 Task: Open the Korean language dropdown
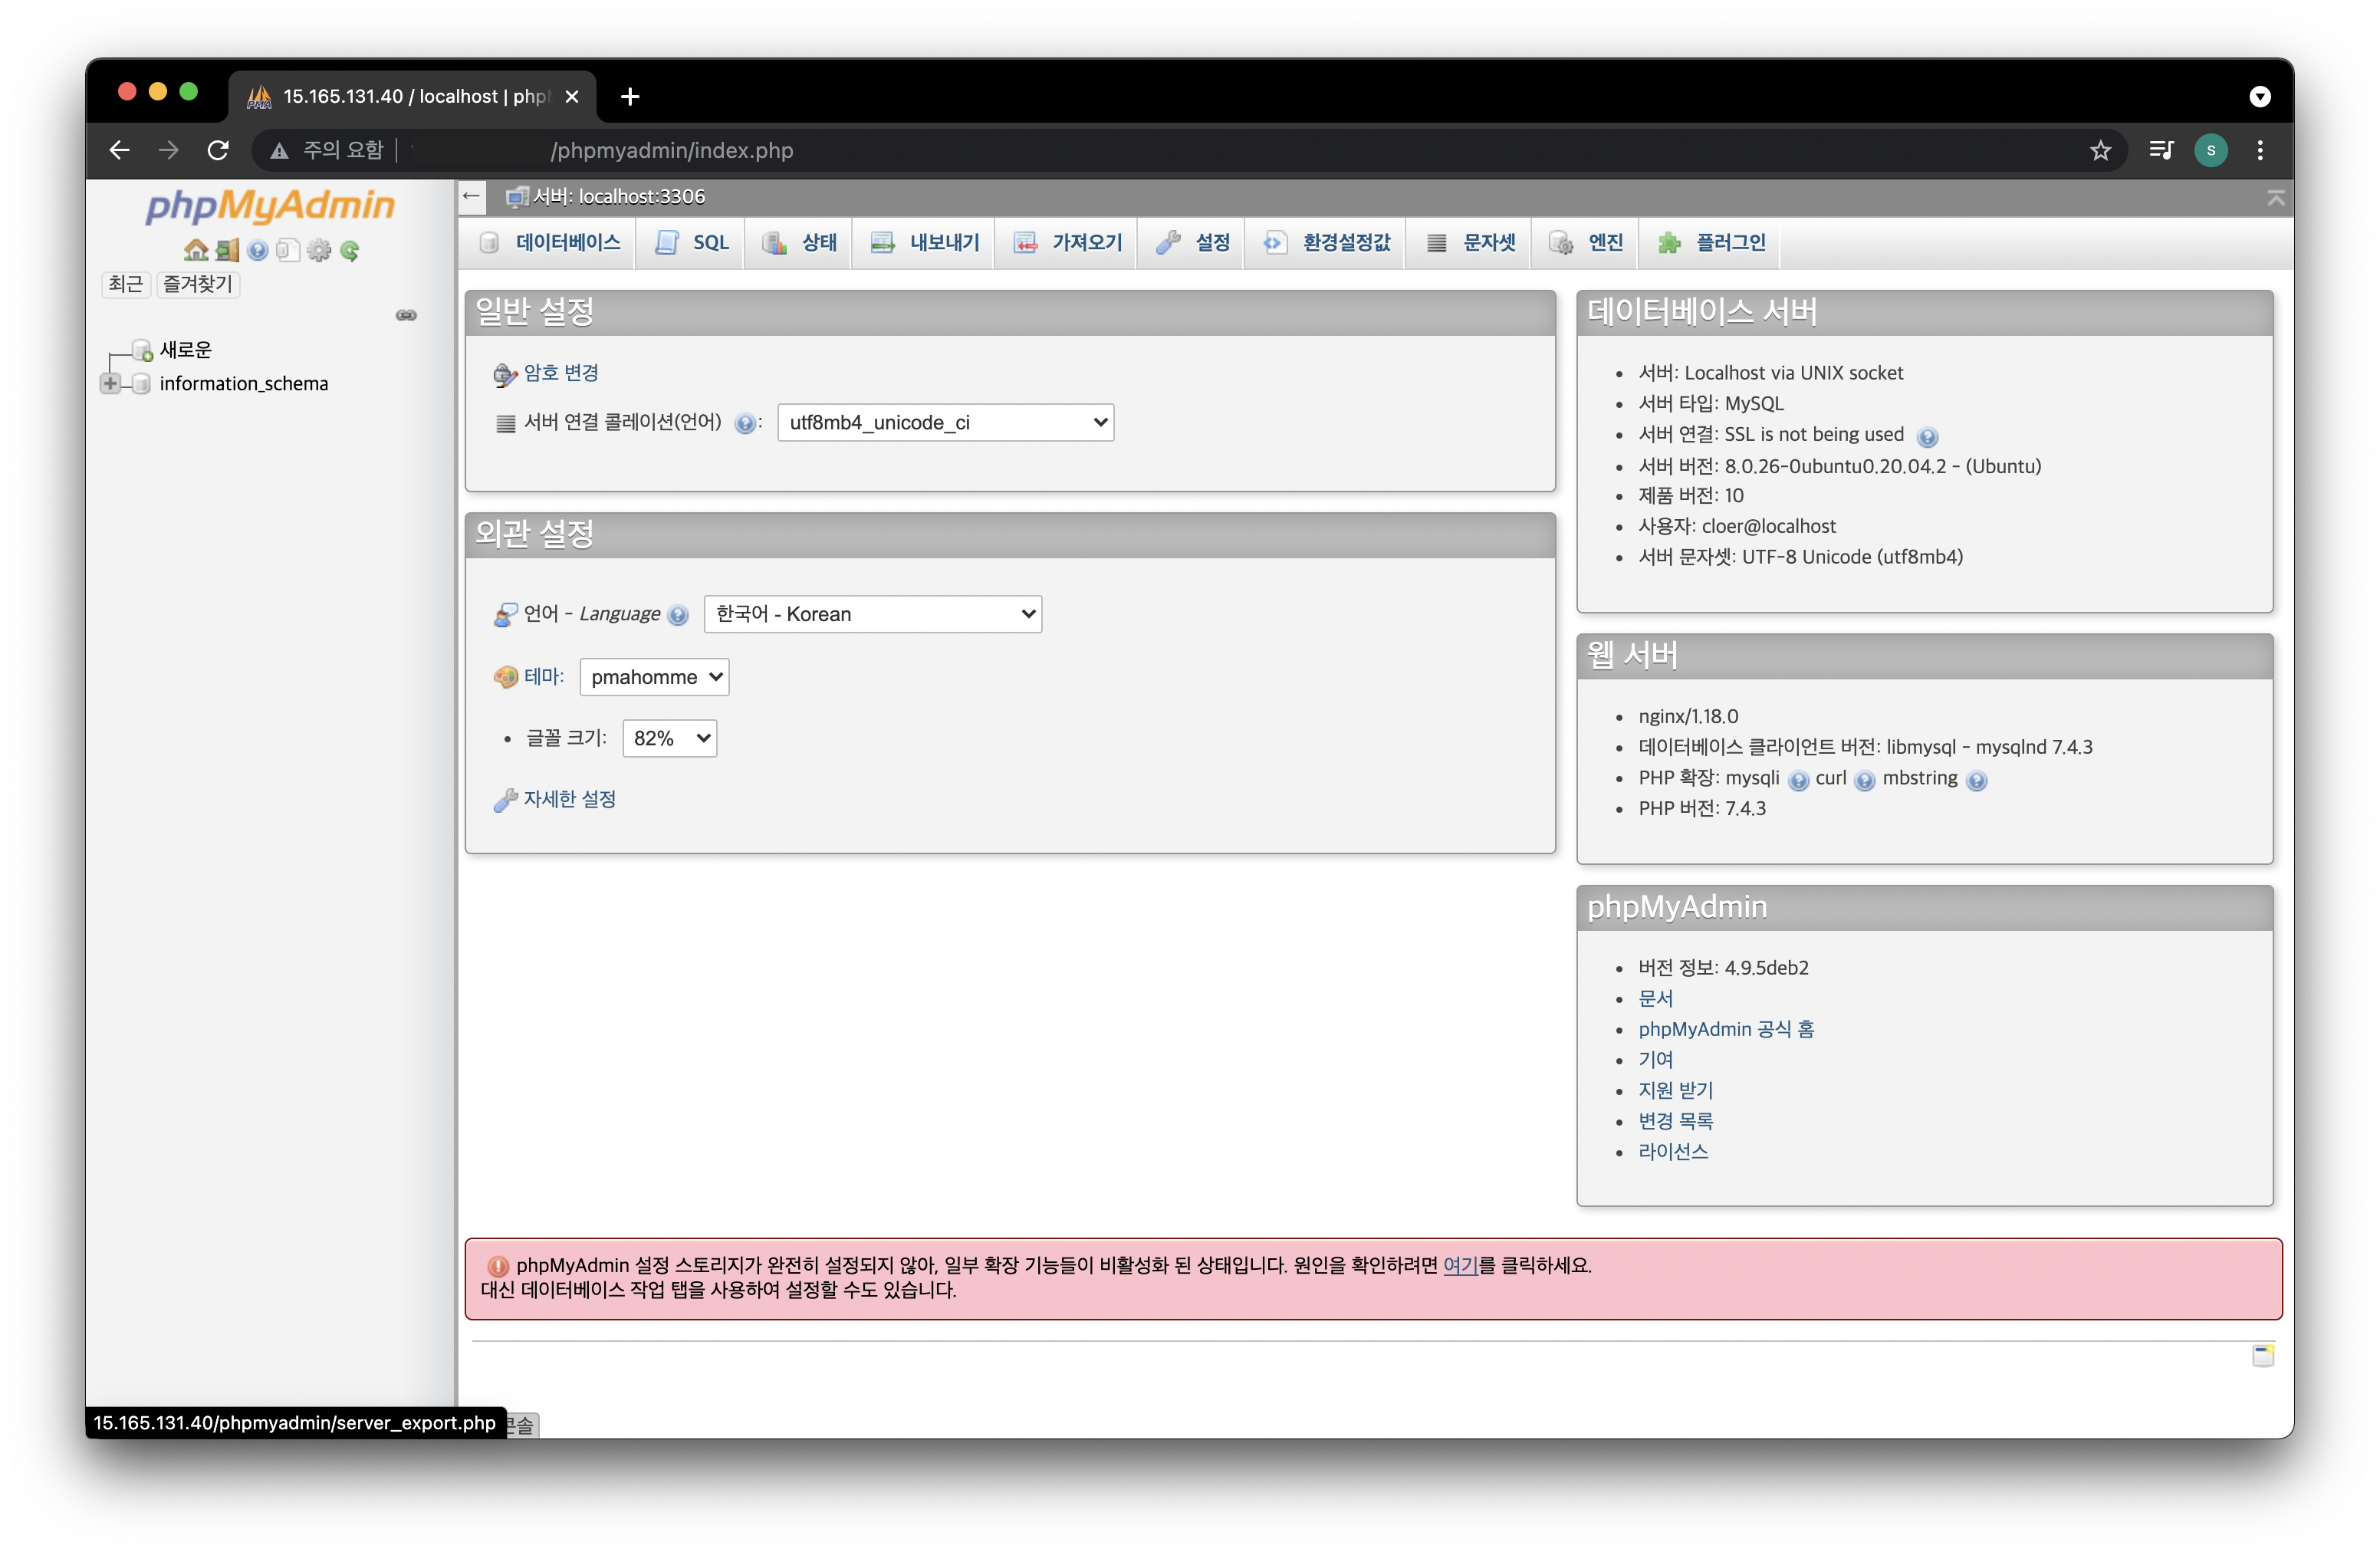[872, 614]
